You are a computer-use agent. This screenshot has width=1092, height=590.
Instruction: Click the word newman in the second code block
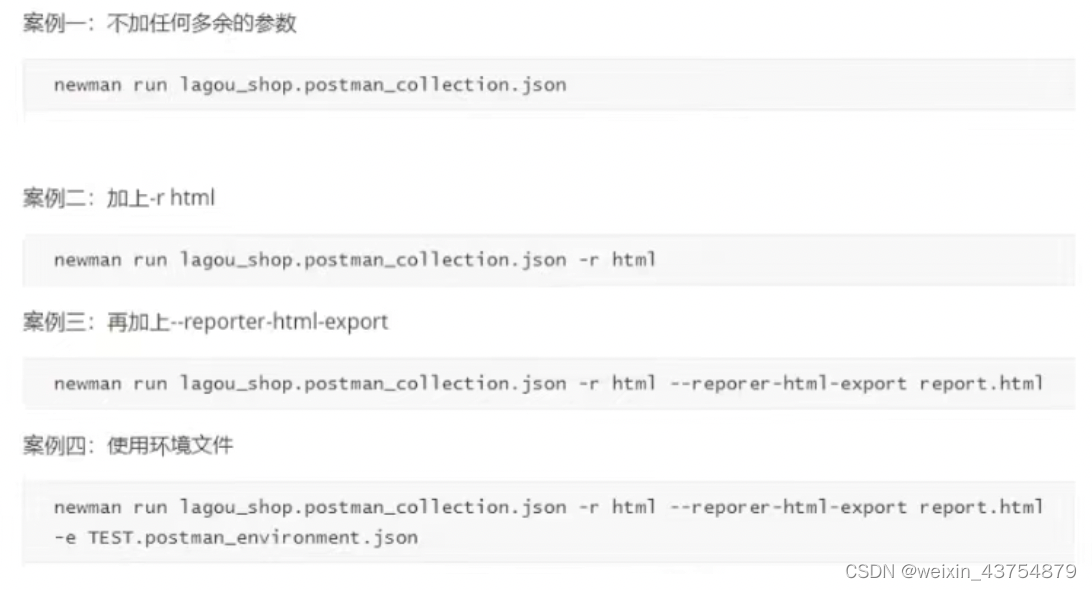click(87, 260)
